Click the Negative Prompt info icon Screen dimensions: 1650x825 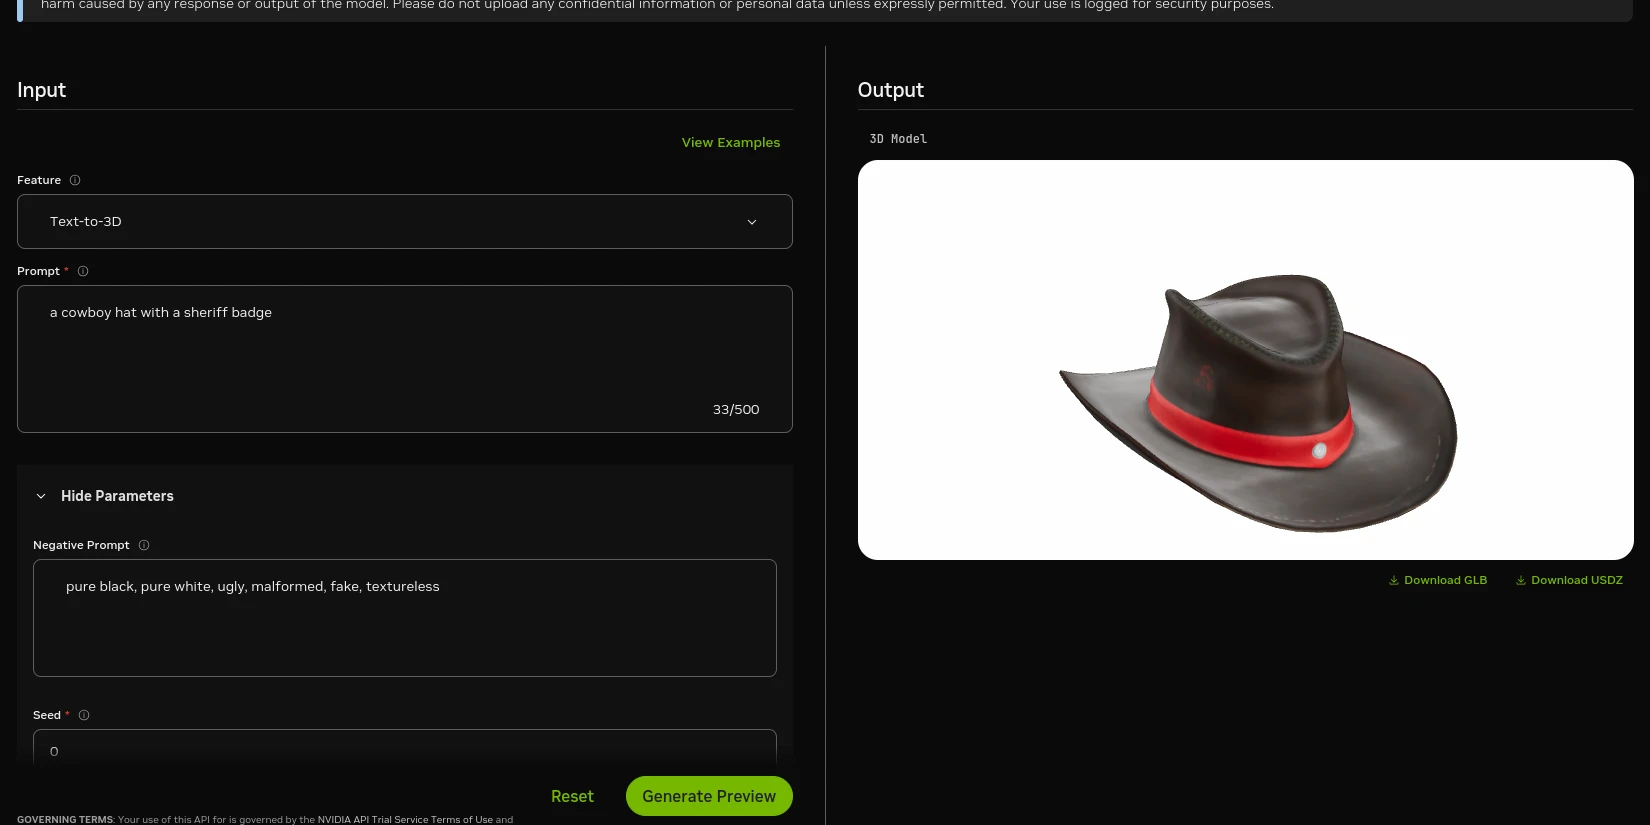[144, 545]
